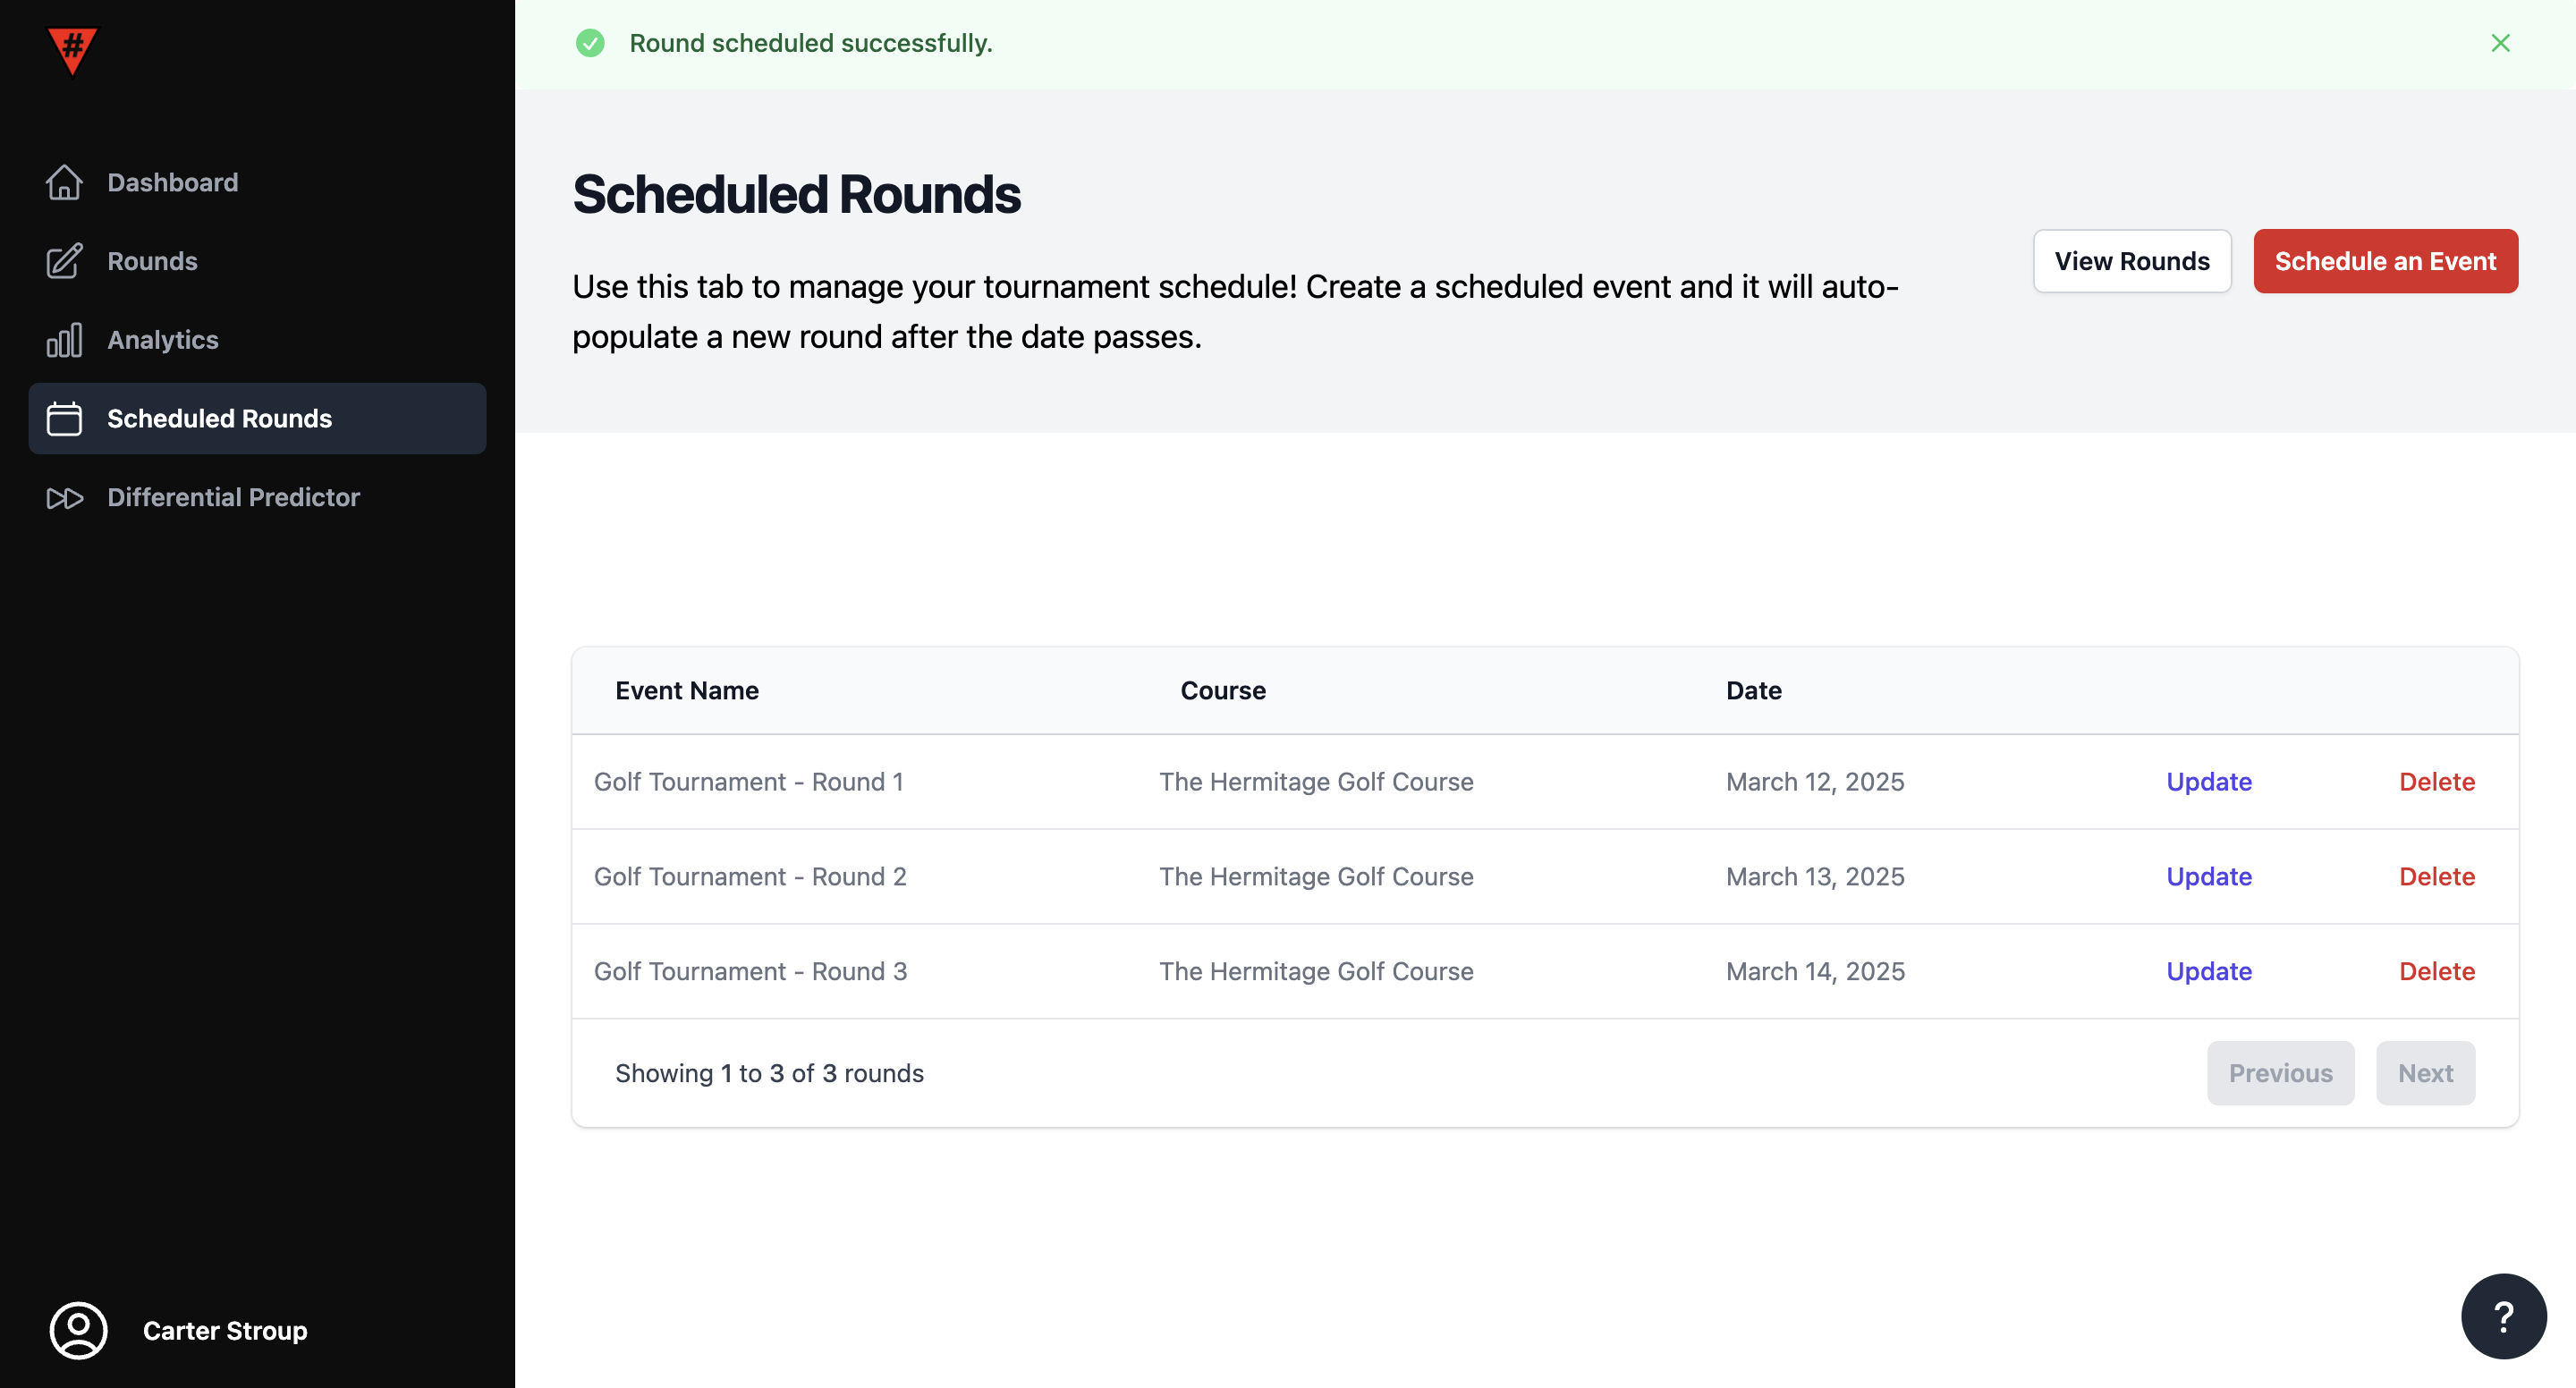Click the View Rounds button

click(2131, 261)
